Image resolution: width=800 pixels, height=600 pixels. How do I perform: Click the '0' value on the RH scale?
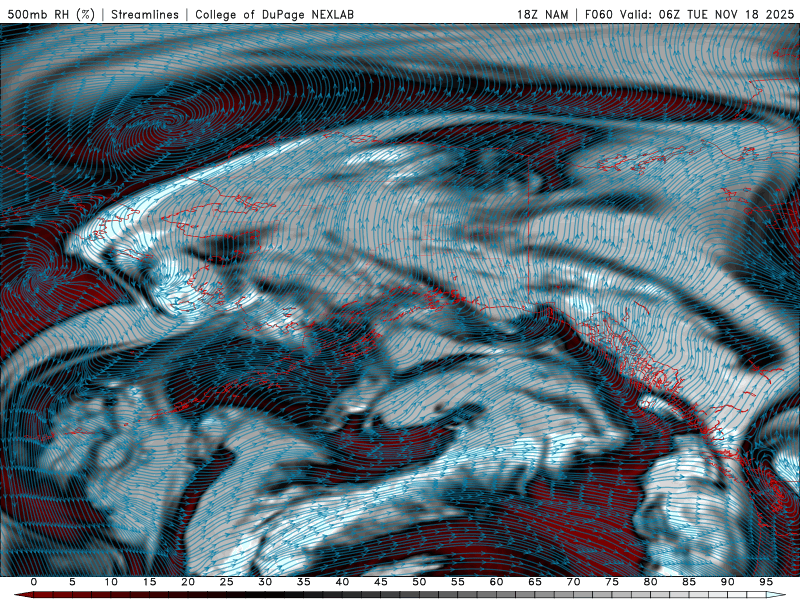click(x=34, y=582)
